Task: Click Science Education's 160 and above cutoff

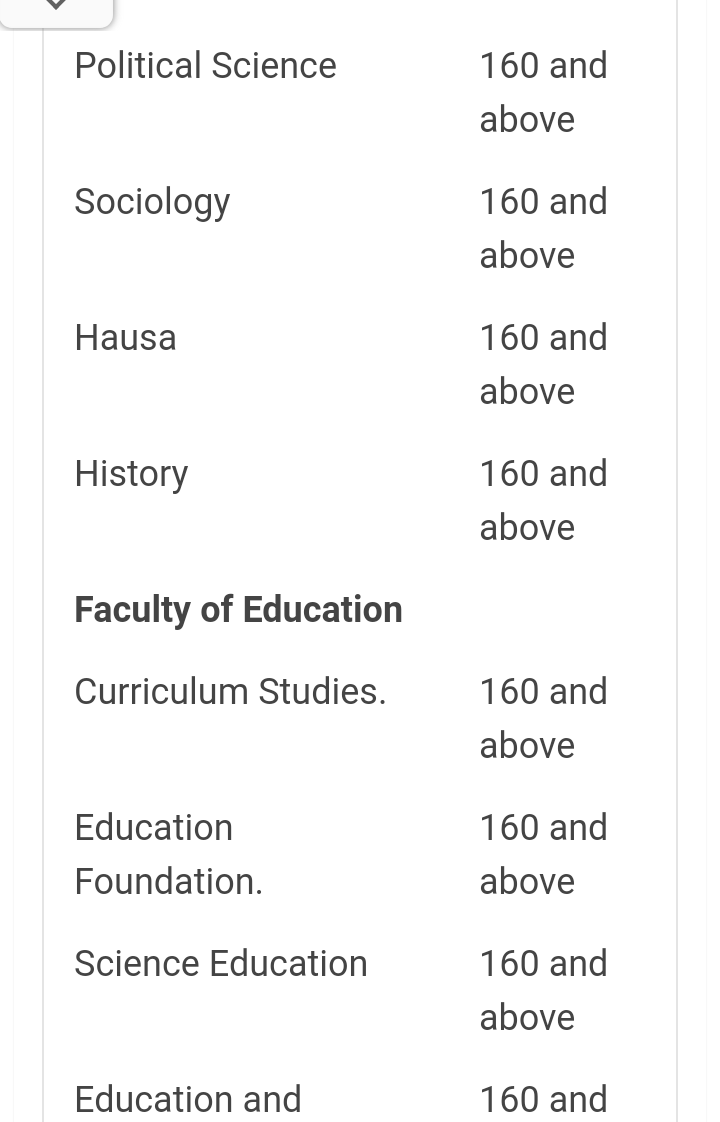Action: click(x=543, y=990)
